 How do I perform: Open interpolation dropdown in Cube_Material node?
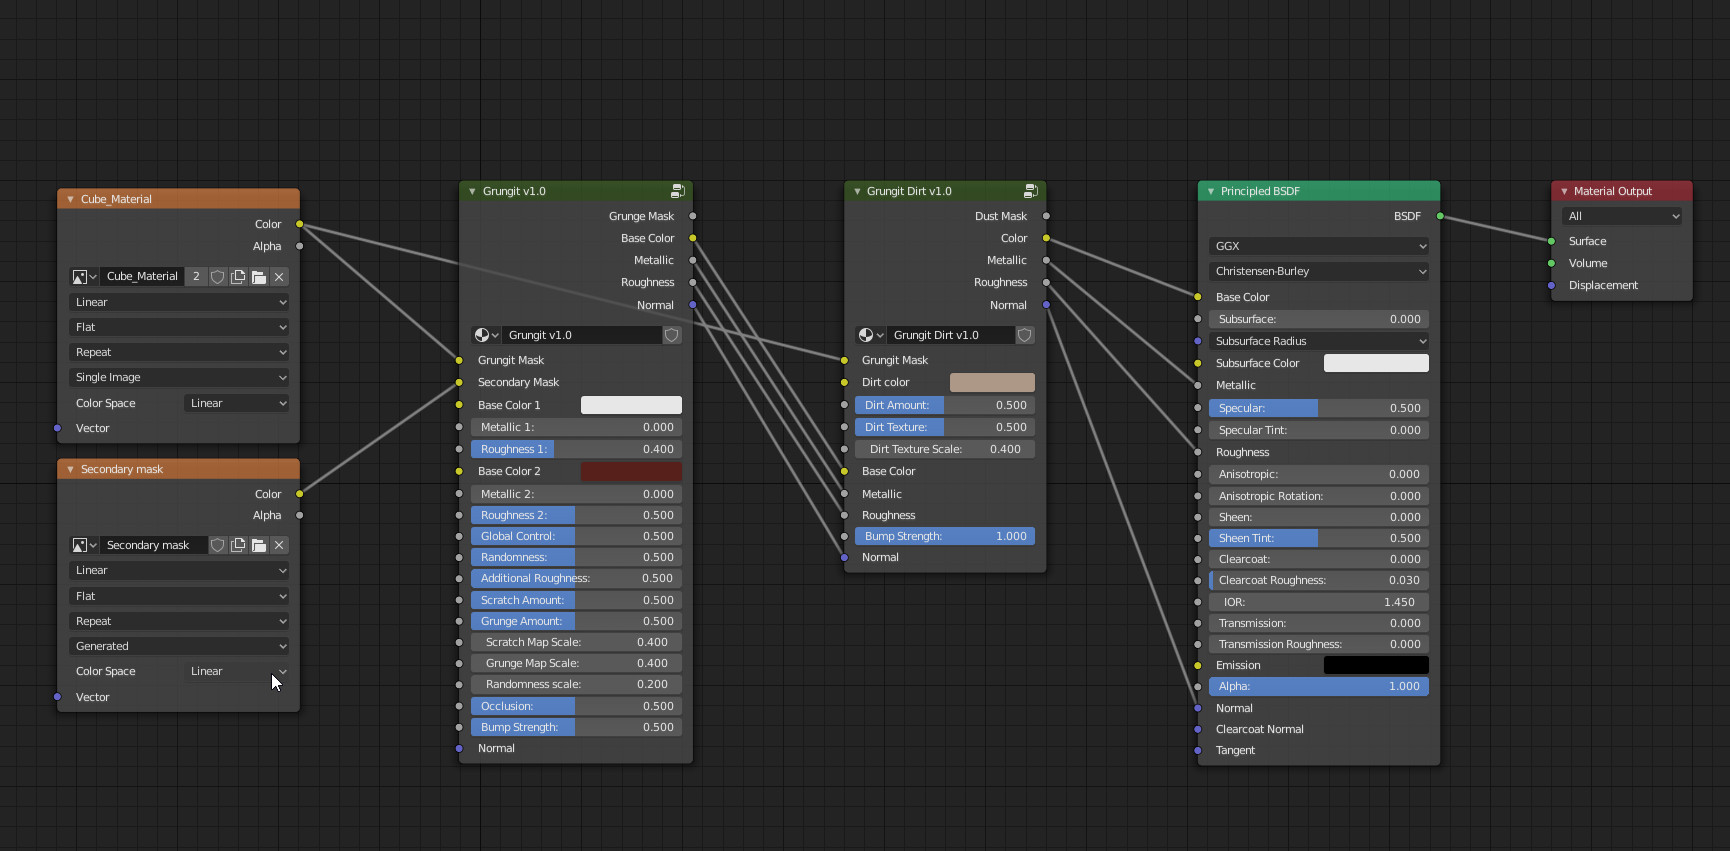pyautogui.click(x=179, y=302)
